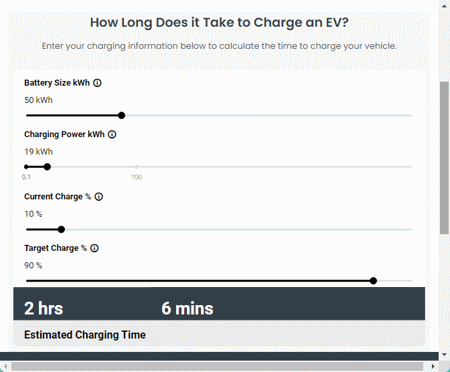
Task: Click the Estimated Charging Time label
Action: click(x=85, y=335)
